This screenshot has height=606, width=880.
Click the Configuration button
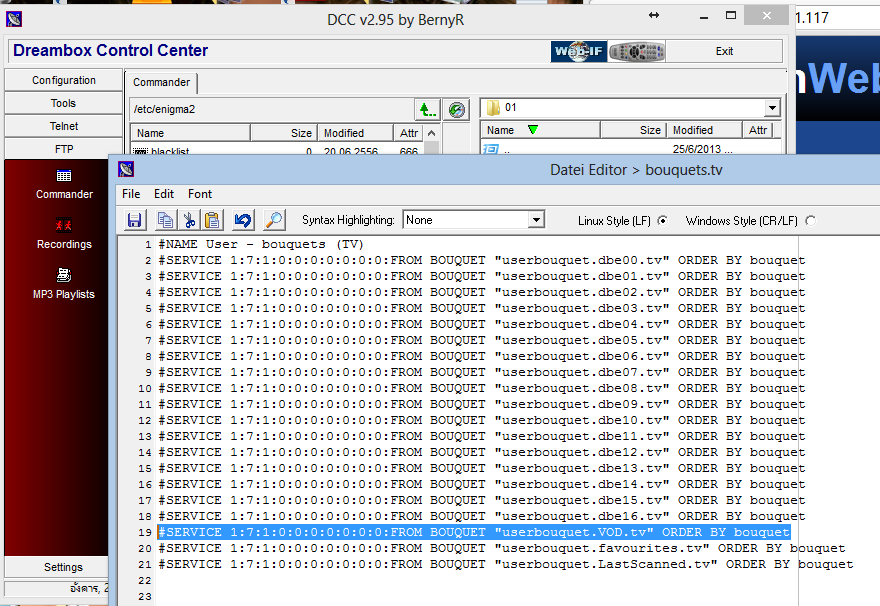63,80
